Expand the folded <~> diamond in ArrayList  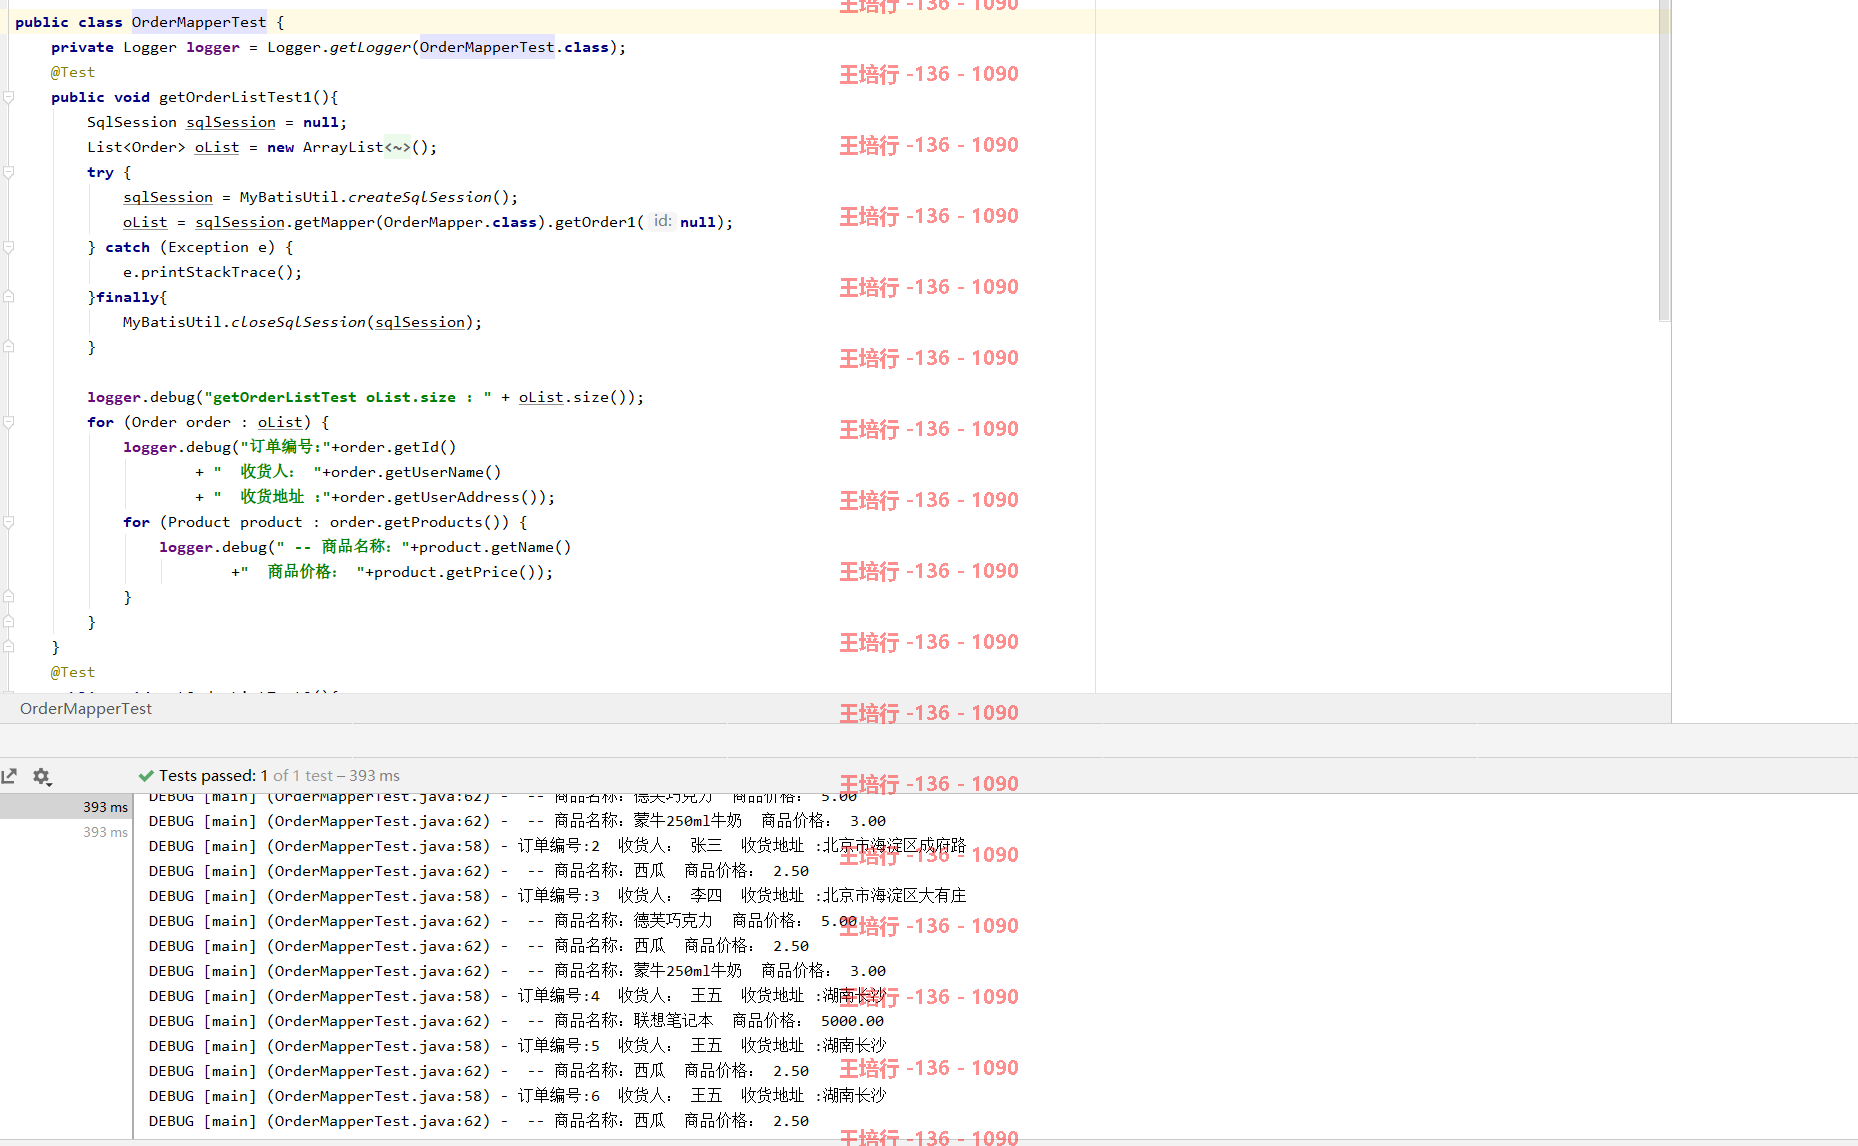[x=398, y=147]
